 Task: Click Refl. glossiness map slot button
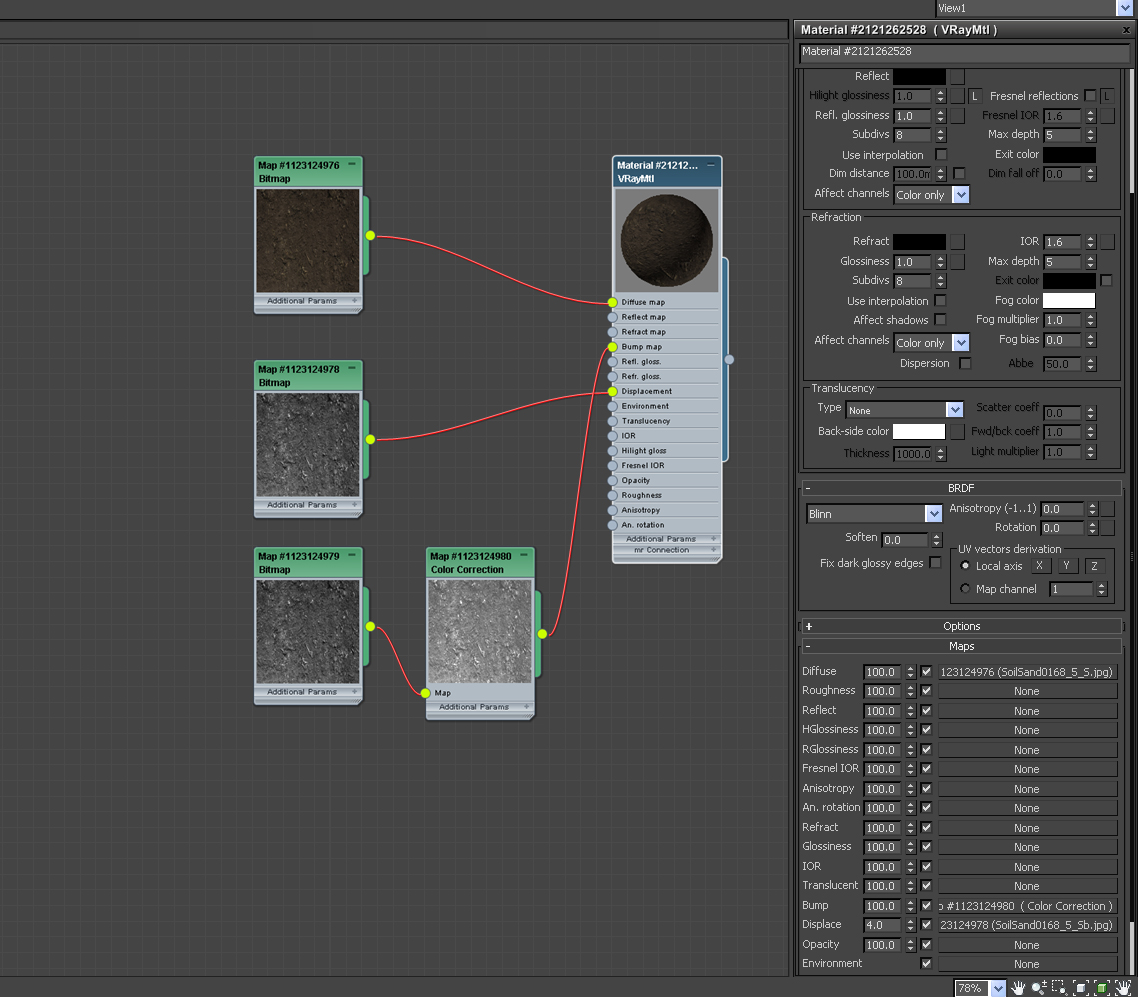tap(958, 115)
